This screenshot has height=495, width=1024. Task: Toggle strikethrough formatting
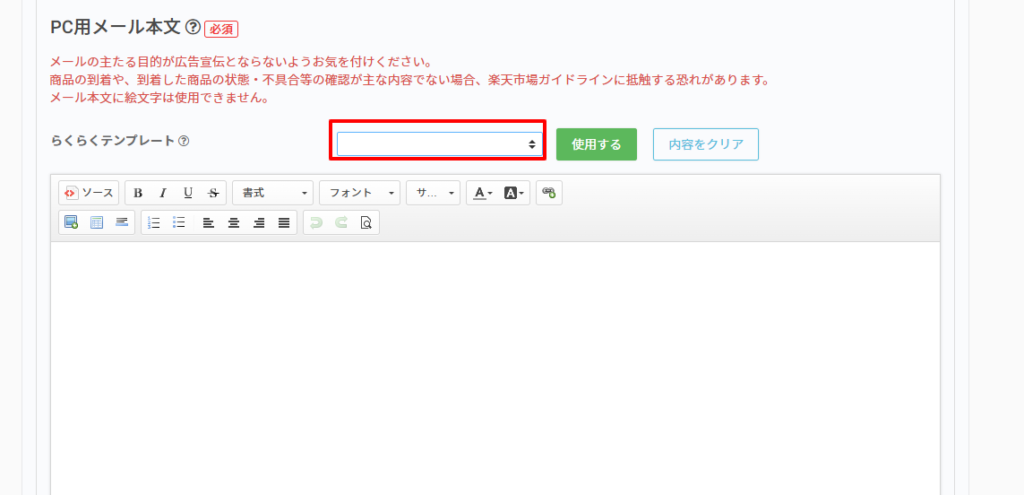coord(213,193)
